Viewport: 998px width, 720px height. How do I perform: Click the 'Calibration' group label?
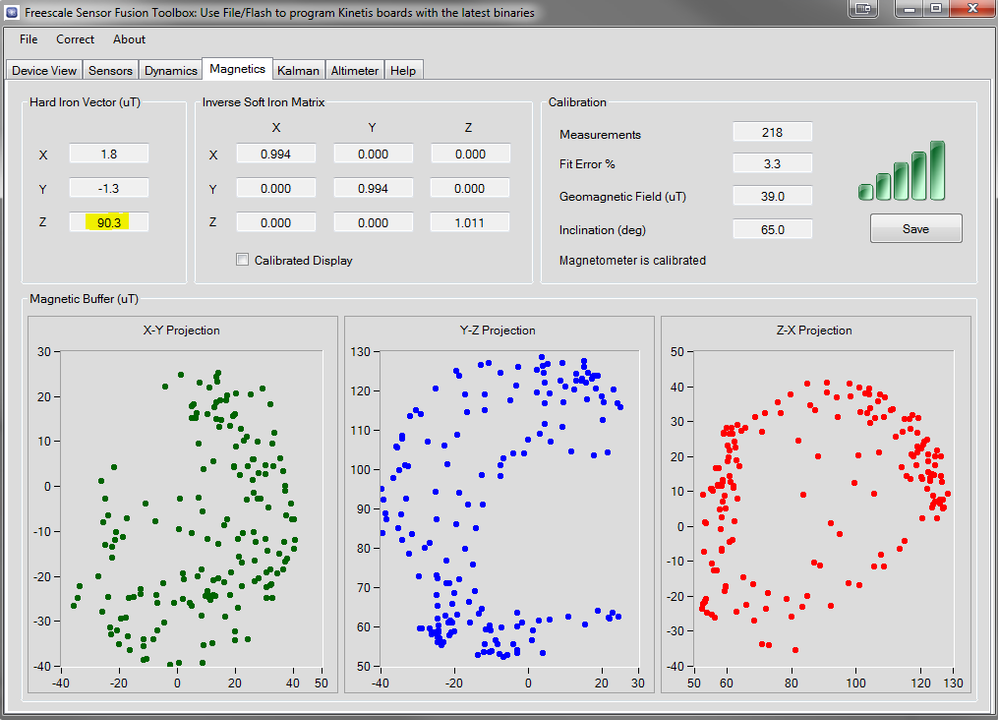click(x=577, y=102)
